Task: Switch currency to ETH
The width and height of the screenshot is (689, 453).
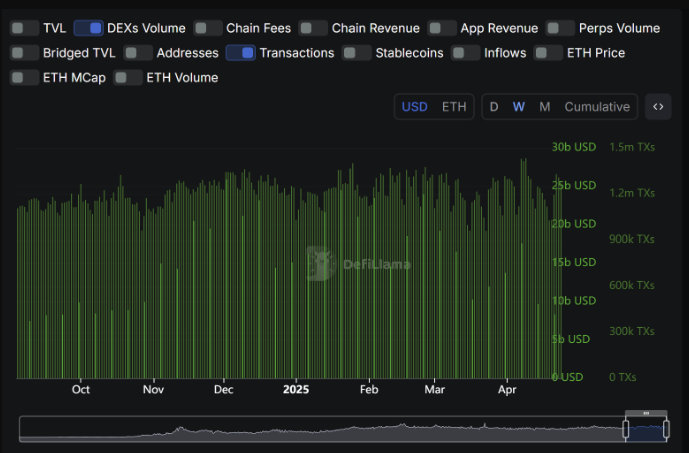Action: click(453, 107)
